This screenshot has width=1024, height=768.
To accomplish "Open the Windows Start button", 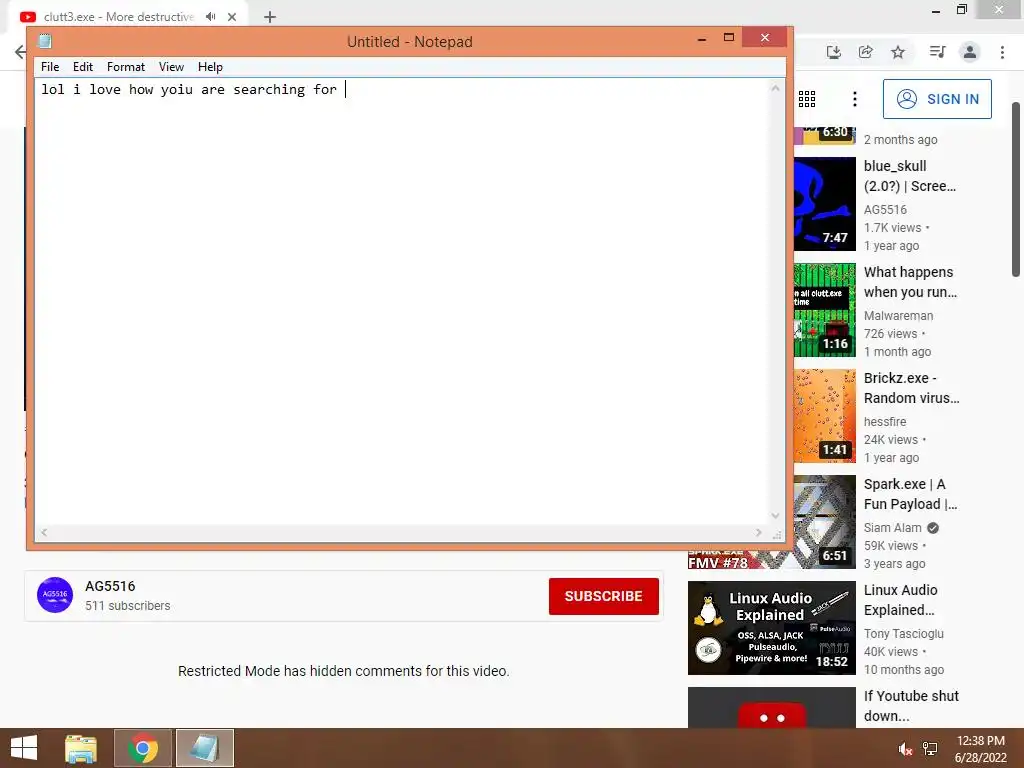I will (x=24, y=748).
